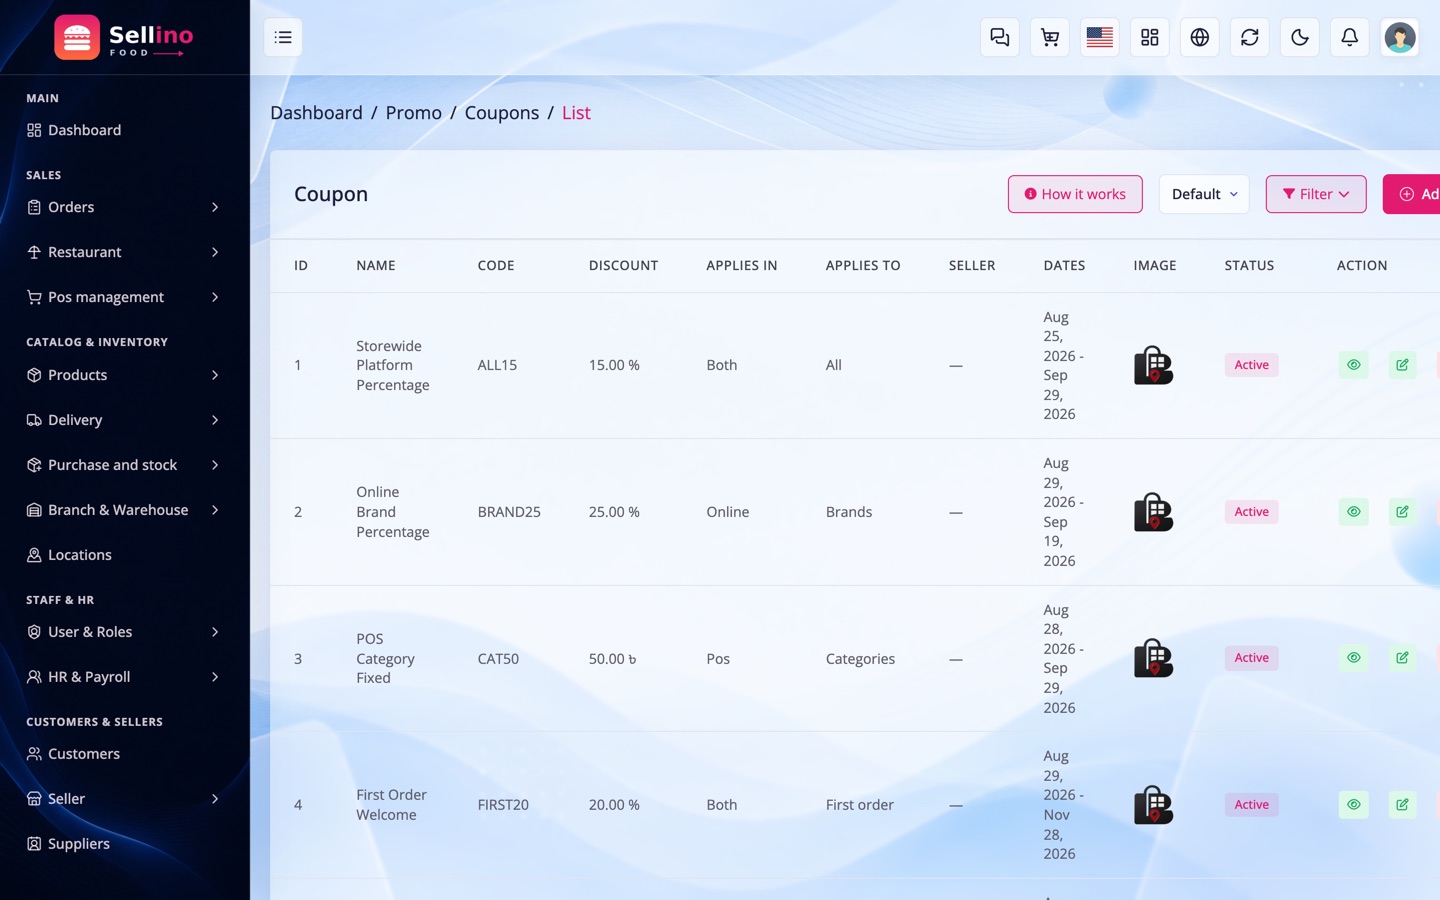Expand Purchase and stock submenu
The height and width of the screenshot is (900, 1440).
[x=124, y=465]
